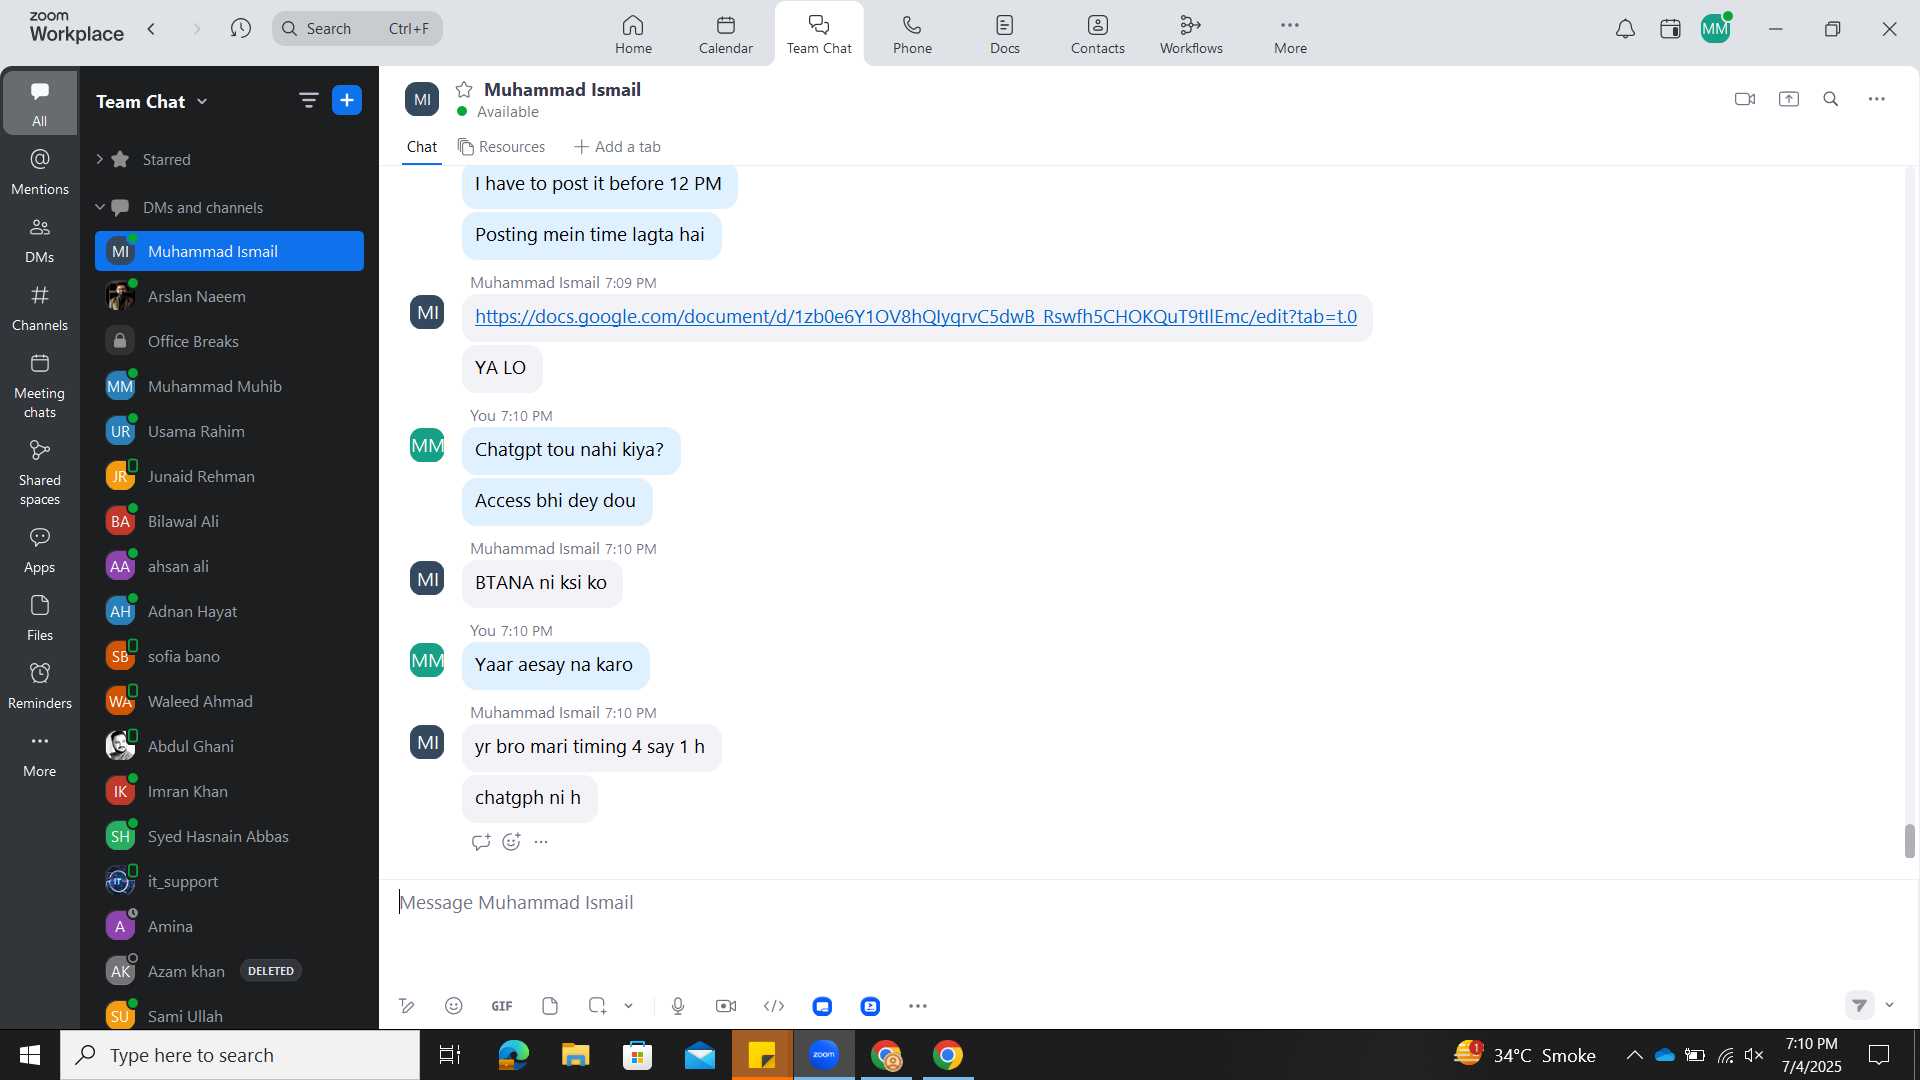The width and height of the screenshot is (1920, 1080).
Task: Click the chat vertical scrollbar thumb
Action: (x=1909, y=841)
